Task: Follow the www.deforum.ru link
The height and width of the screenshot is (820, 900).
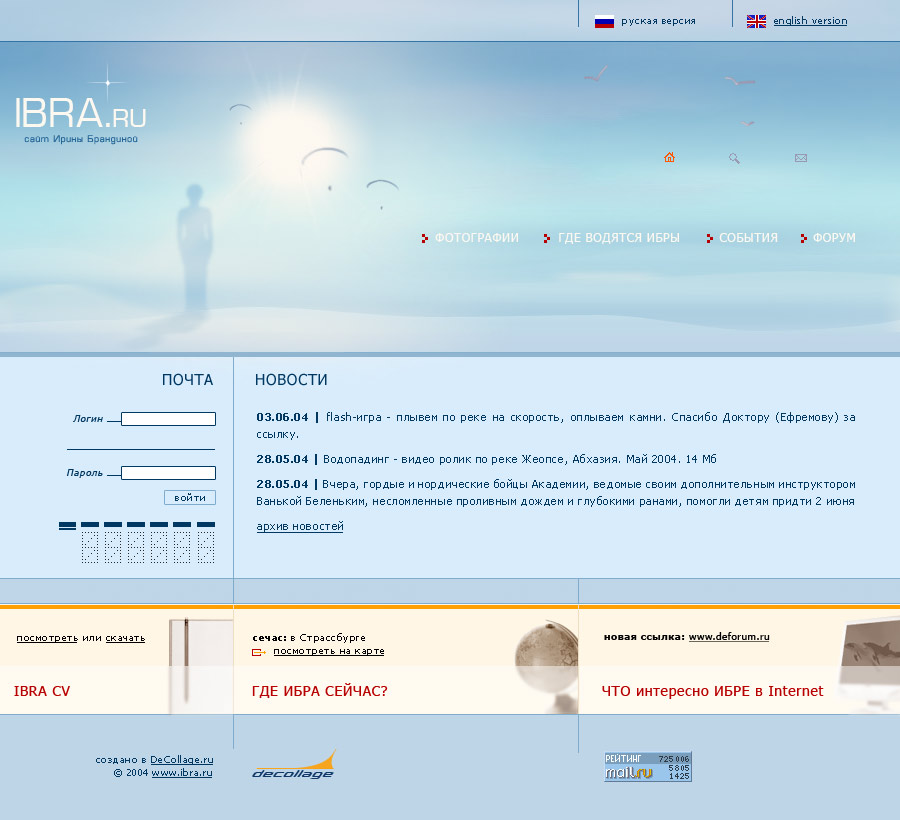Action: tap(729, 637)
